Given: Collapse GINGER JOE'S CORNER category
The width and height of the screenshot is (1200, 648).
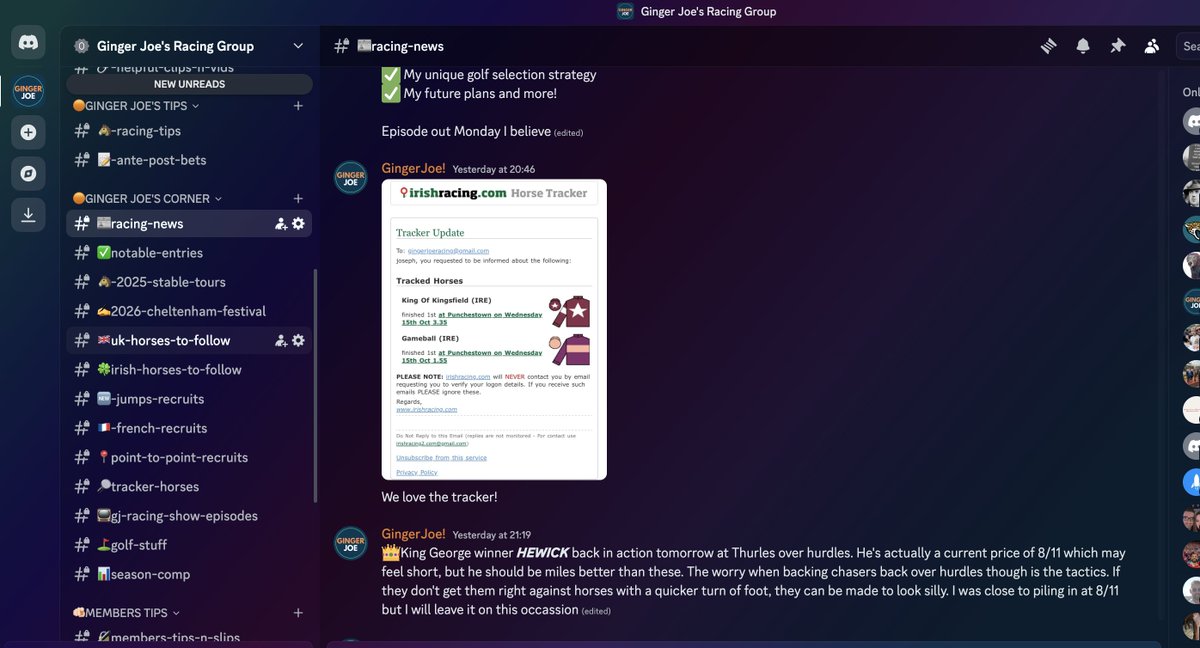Looking at the screenshot, I should 148,199.
